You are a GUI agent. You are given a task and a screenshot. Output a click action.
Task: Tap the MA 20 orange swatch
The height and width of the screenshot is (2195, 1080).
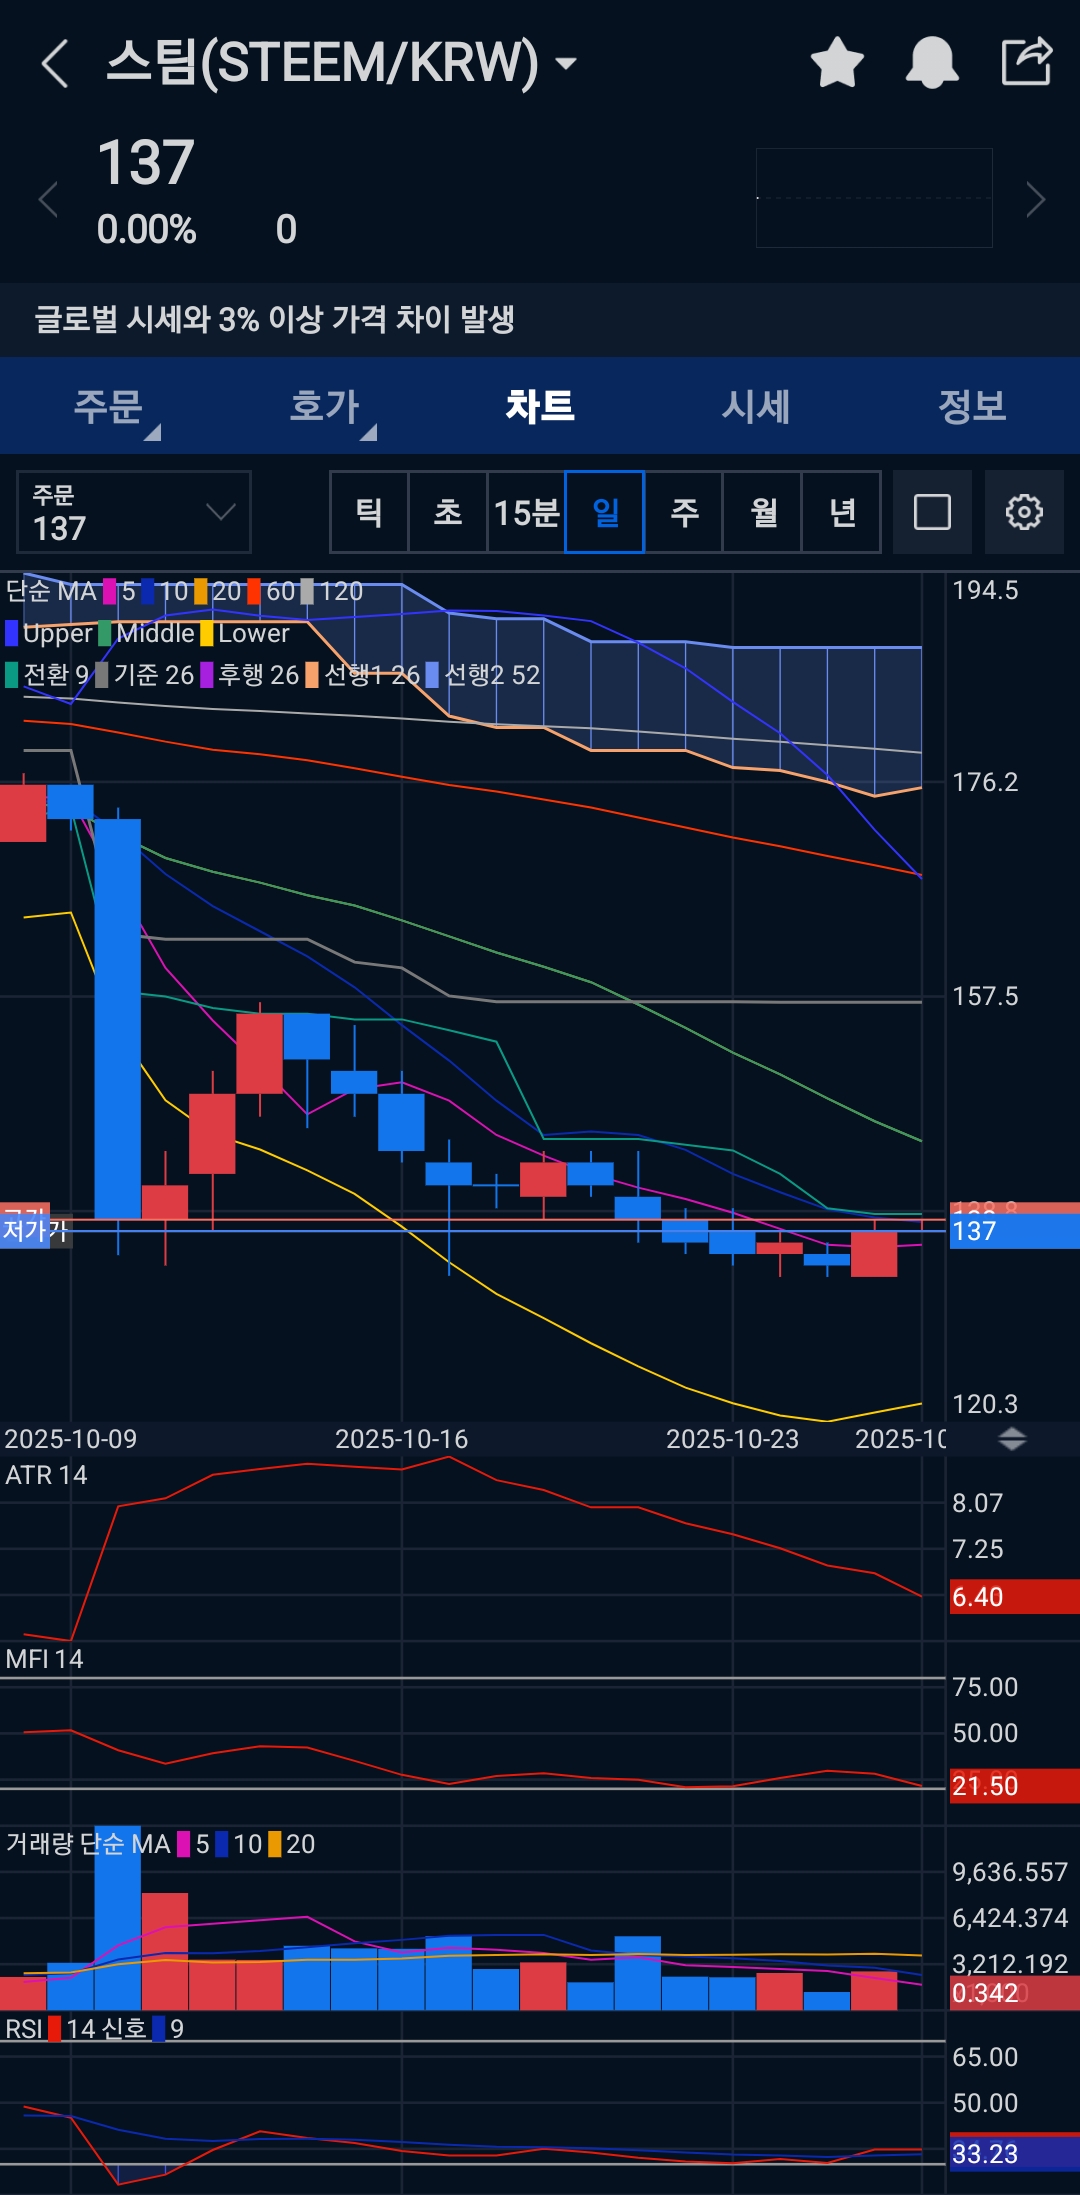coord(201,591)
